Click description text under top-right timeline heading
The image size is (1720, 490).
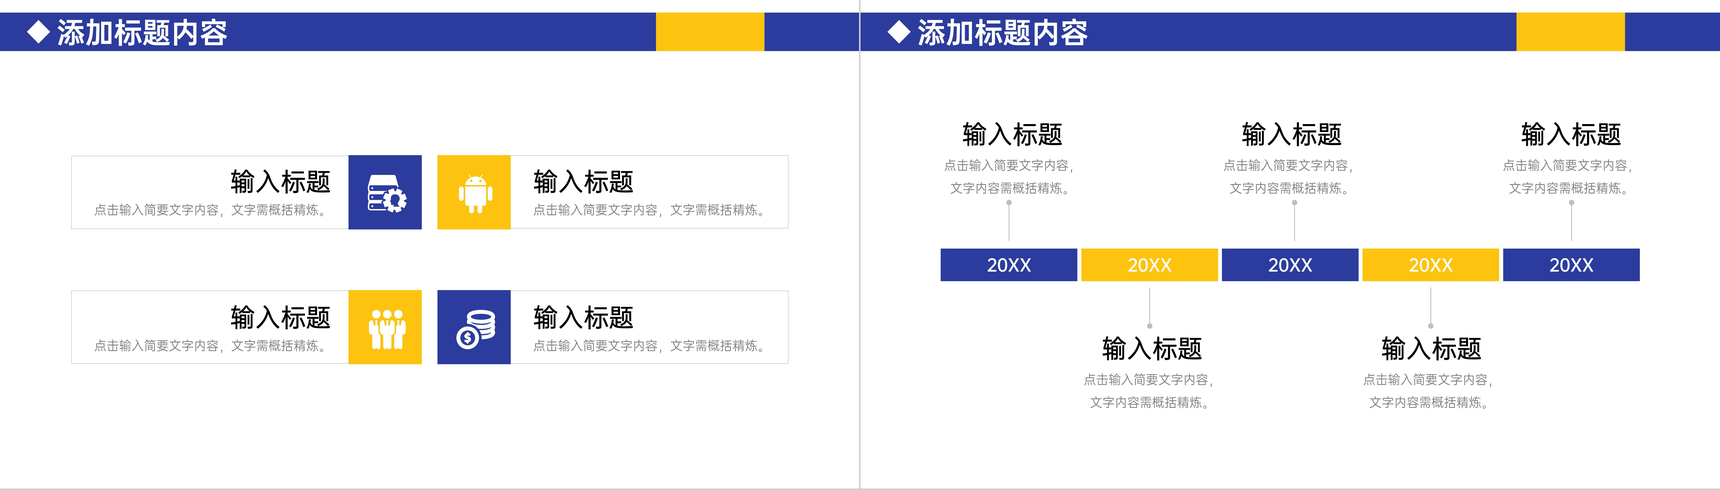(x=1568, y=177)
